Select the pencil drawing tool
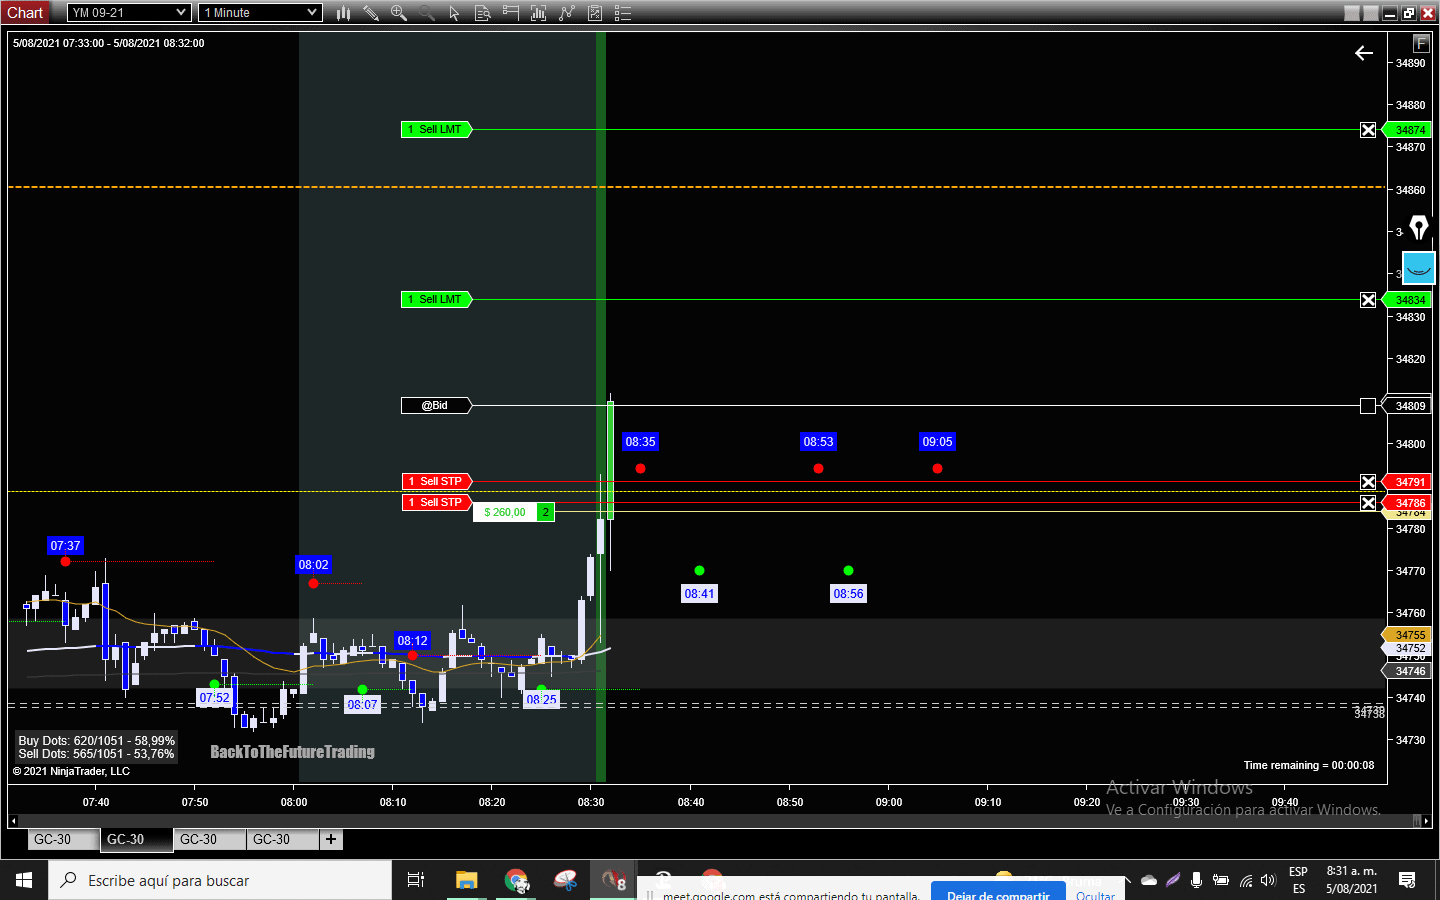This screenshot has height=900, width=1440. 372,13
